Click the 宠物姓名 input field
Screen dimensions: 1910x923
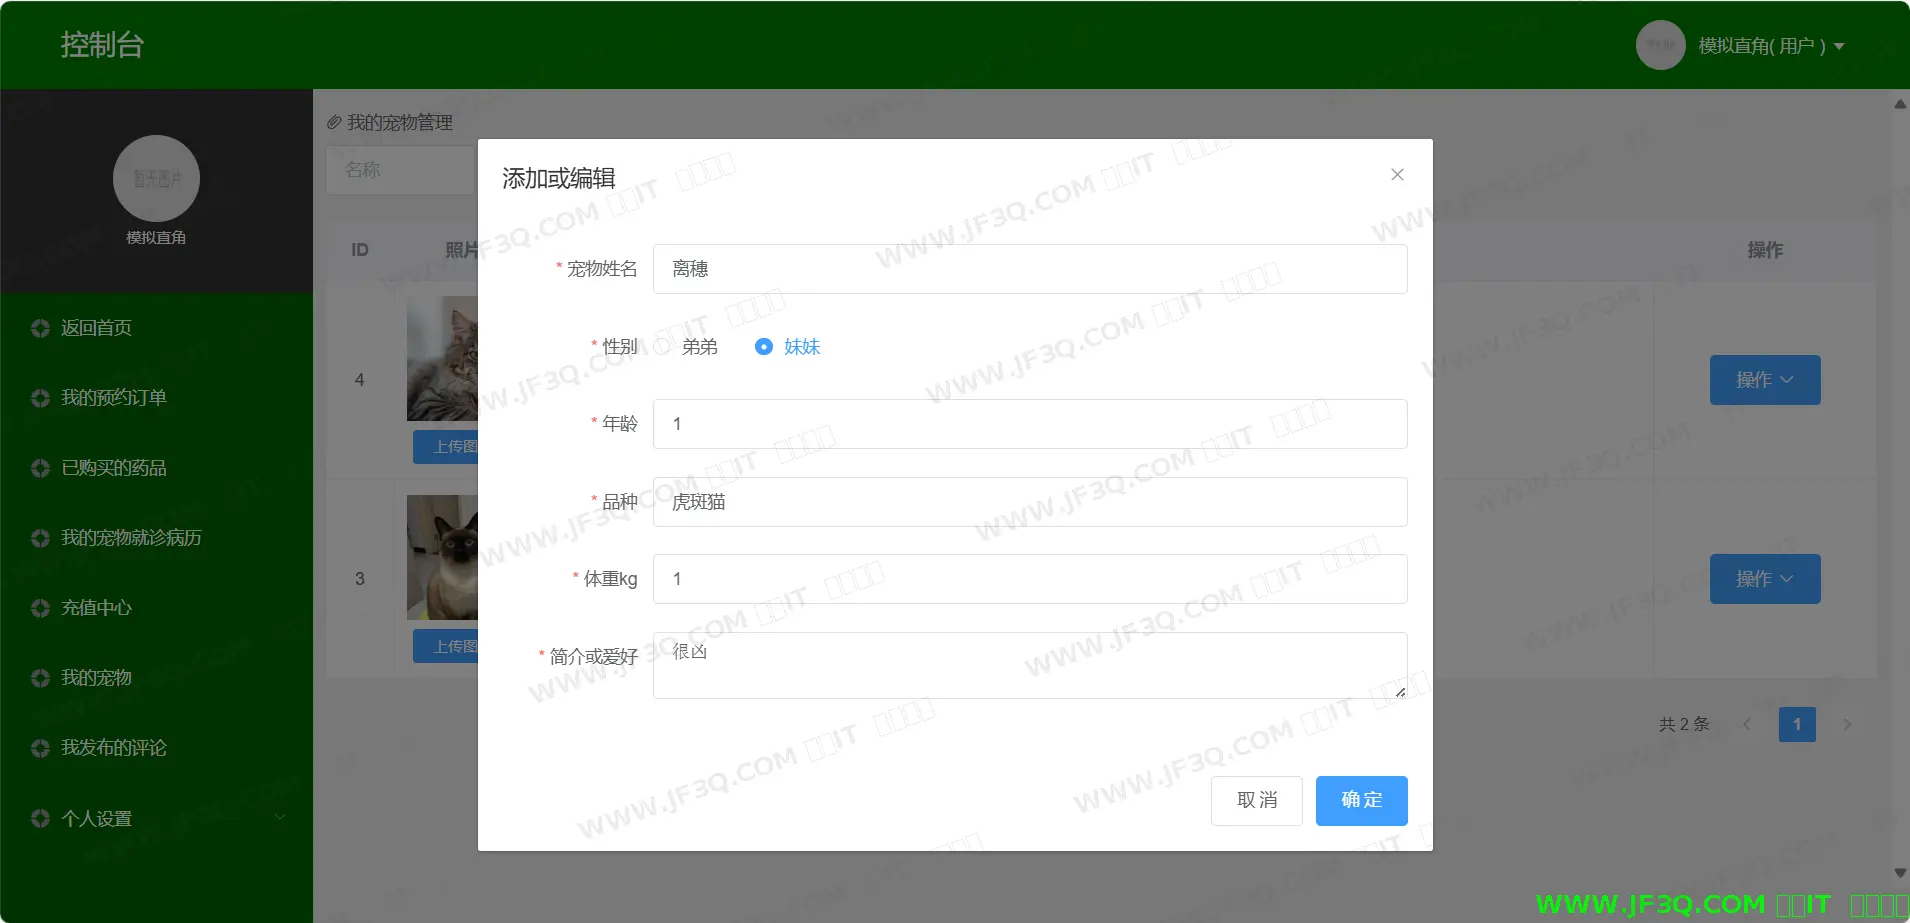coord(1029,269)
